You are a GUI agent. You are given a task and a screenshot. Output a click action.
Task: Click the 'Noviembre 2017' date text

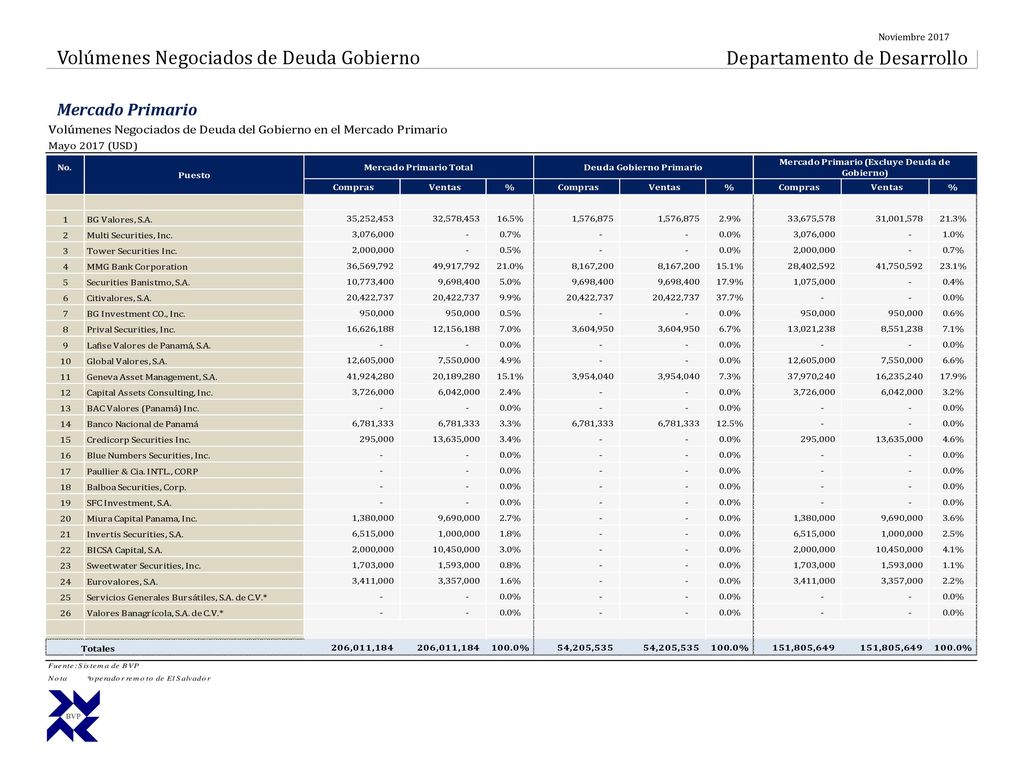coord(913,37)
